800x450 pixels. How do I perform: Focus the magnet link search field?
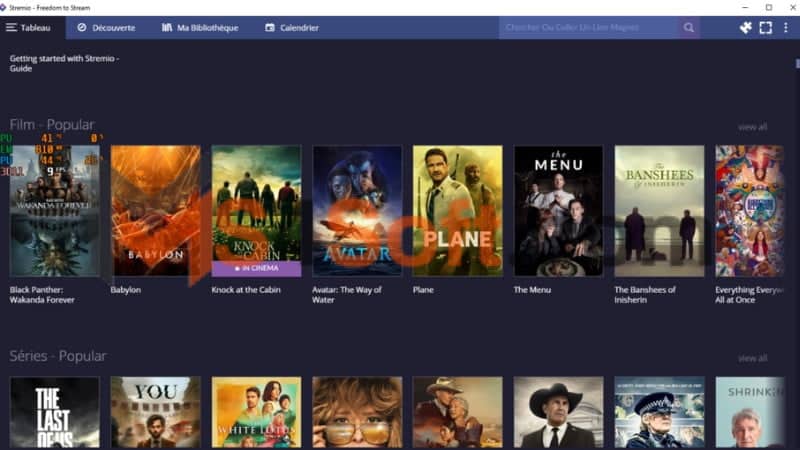tap(589, 28)
